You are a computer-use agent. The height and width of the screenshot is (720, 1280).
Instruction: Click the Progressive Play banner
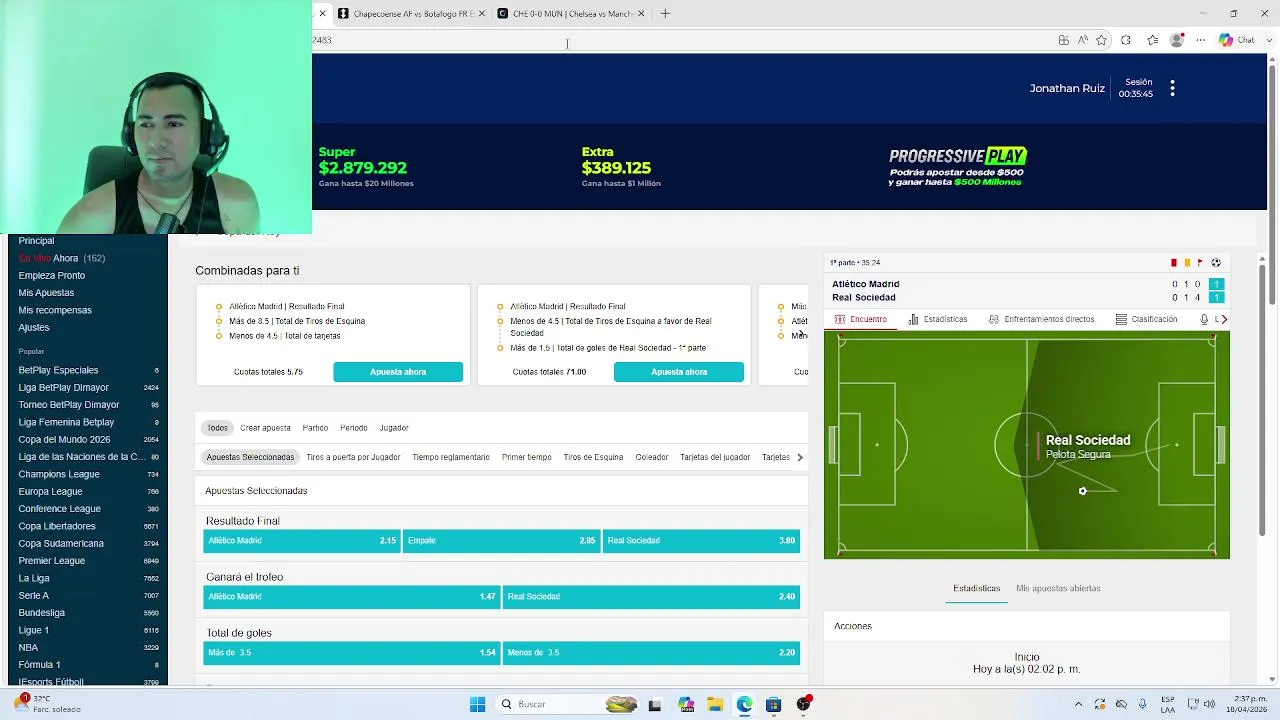[957, 167]
